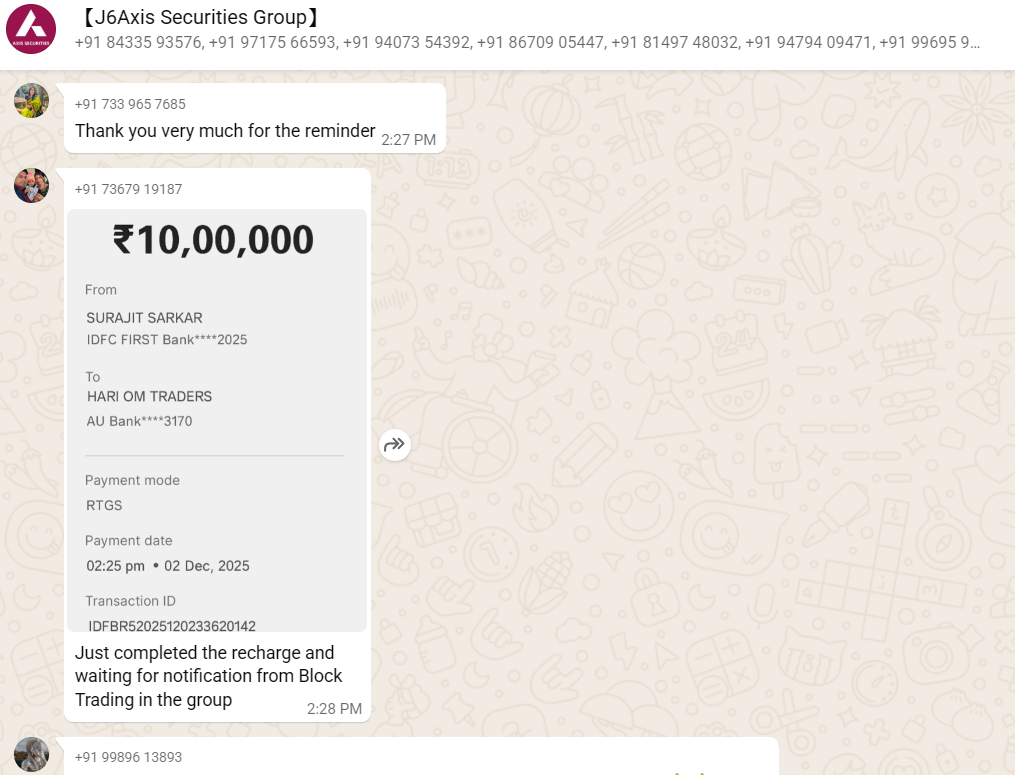1015x775 pixels.
Task: Click the payment date in receipt
Action: pyautogui.click(x=168, y=566)
